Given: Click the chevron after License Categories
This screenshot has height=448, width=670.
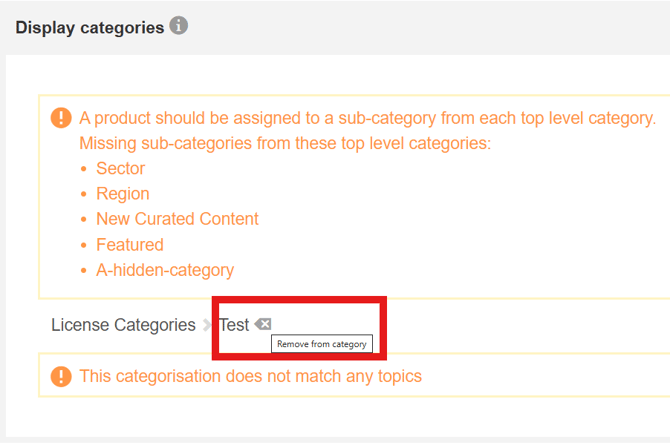Looking at the screenshot, I should coord(208,325).
